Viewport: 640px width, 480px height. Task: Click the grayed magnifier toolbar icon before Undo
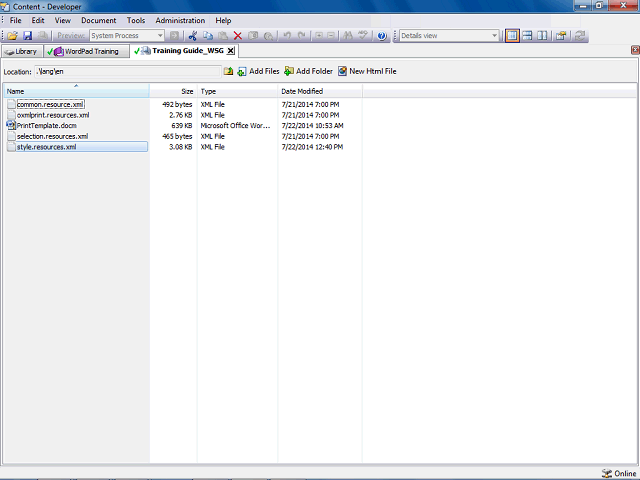(x=268, y=36)
